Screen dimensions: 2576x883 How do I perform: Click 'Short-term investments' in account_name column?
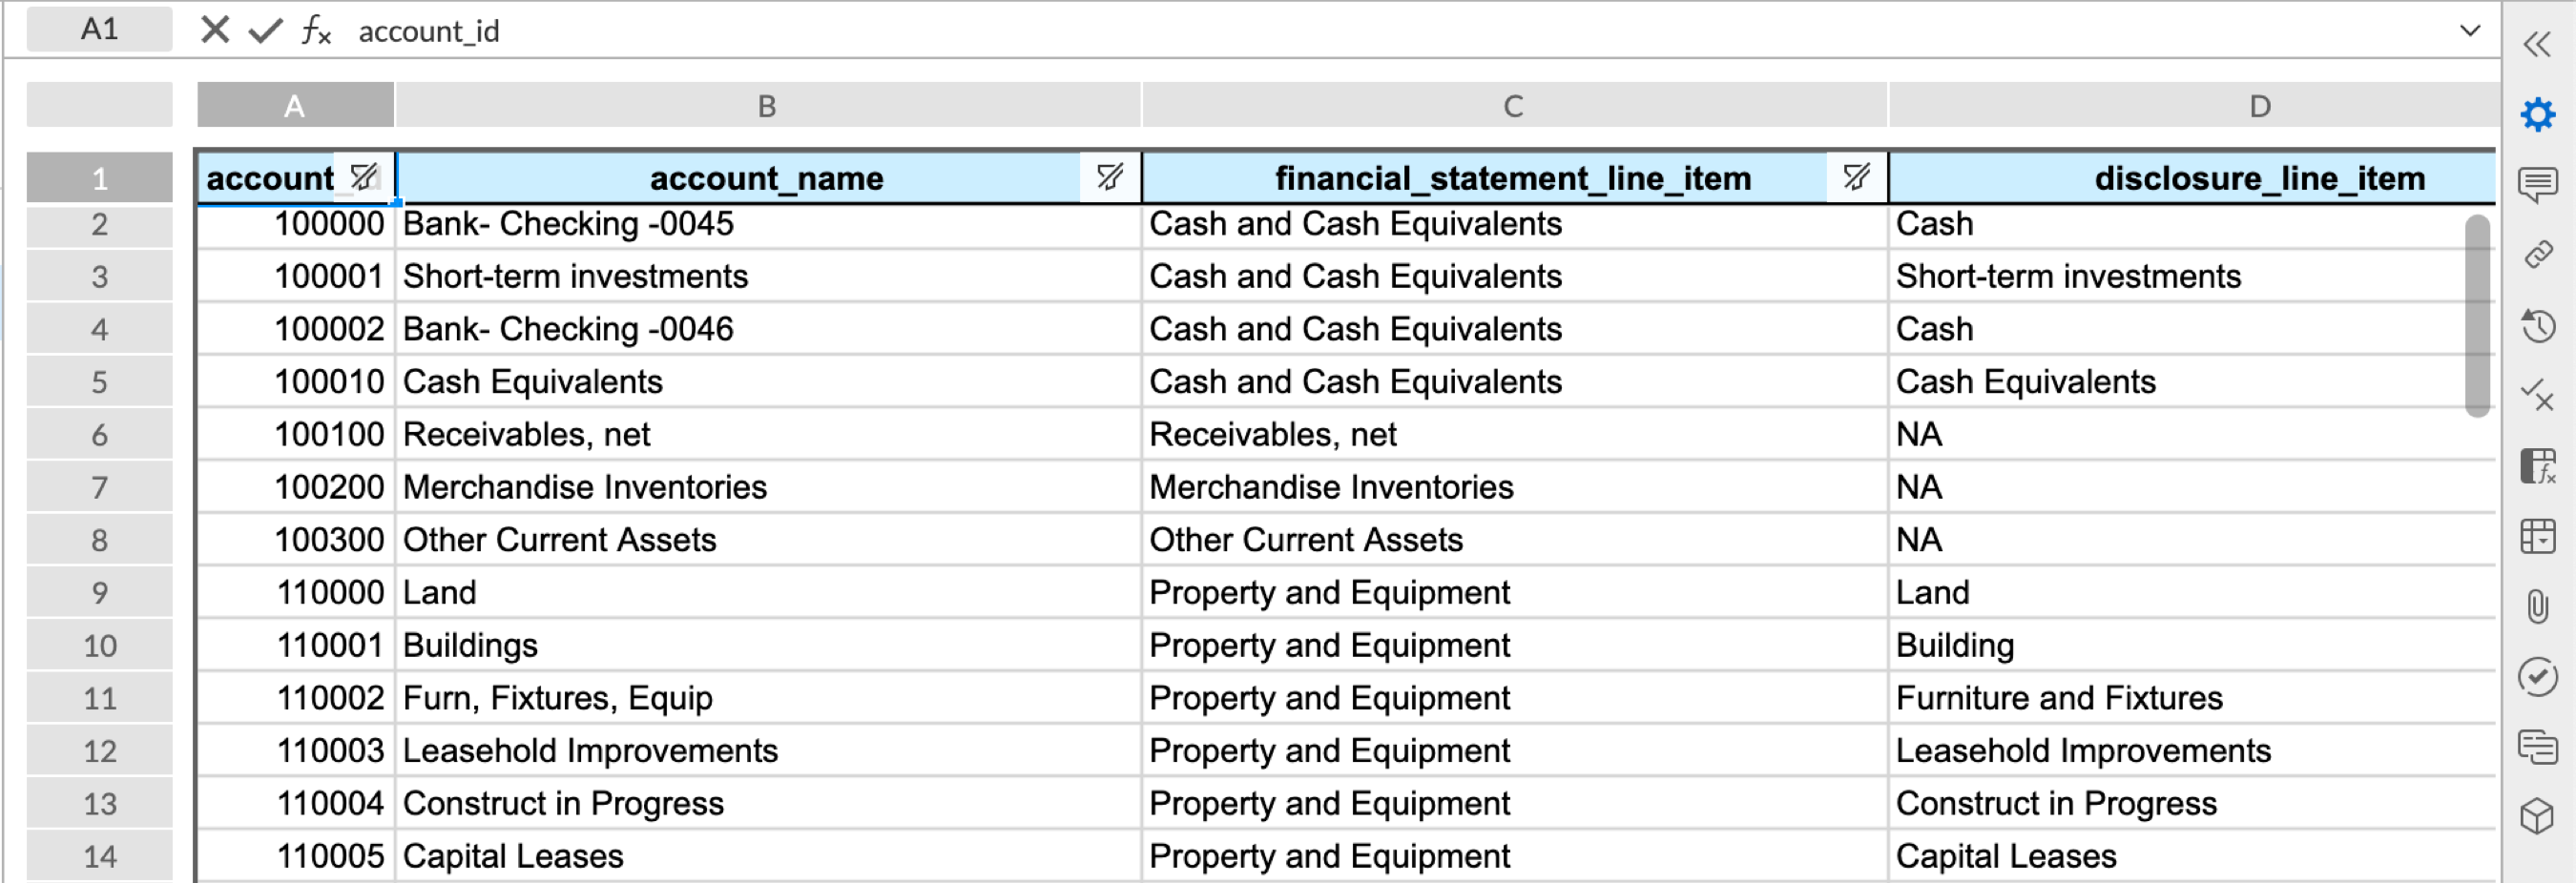[x=767, y=276]
